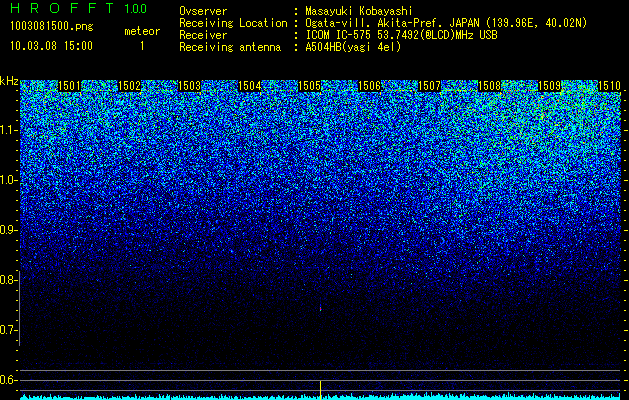The height and width of the screenshot is (400, 629).
Task: Click the yellow meteor detection marker line
Action: pyautogui.click(x=321, y=390)
